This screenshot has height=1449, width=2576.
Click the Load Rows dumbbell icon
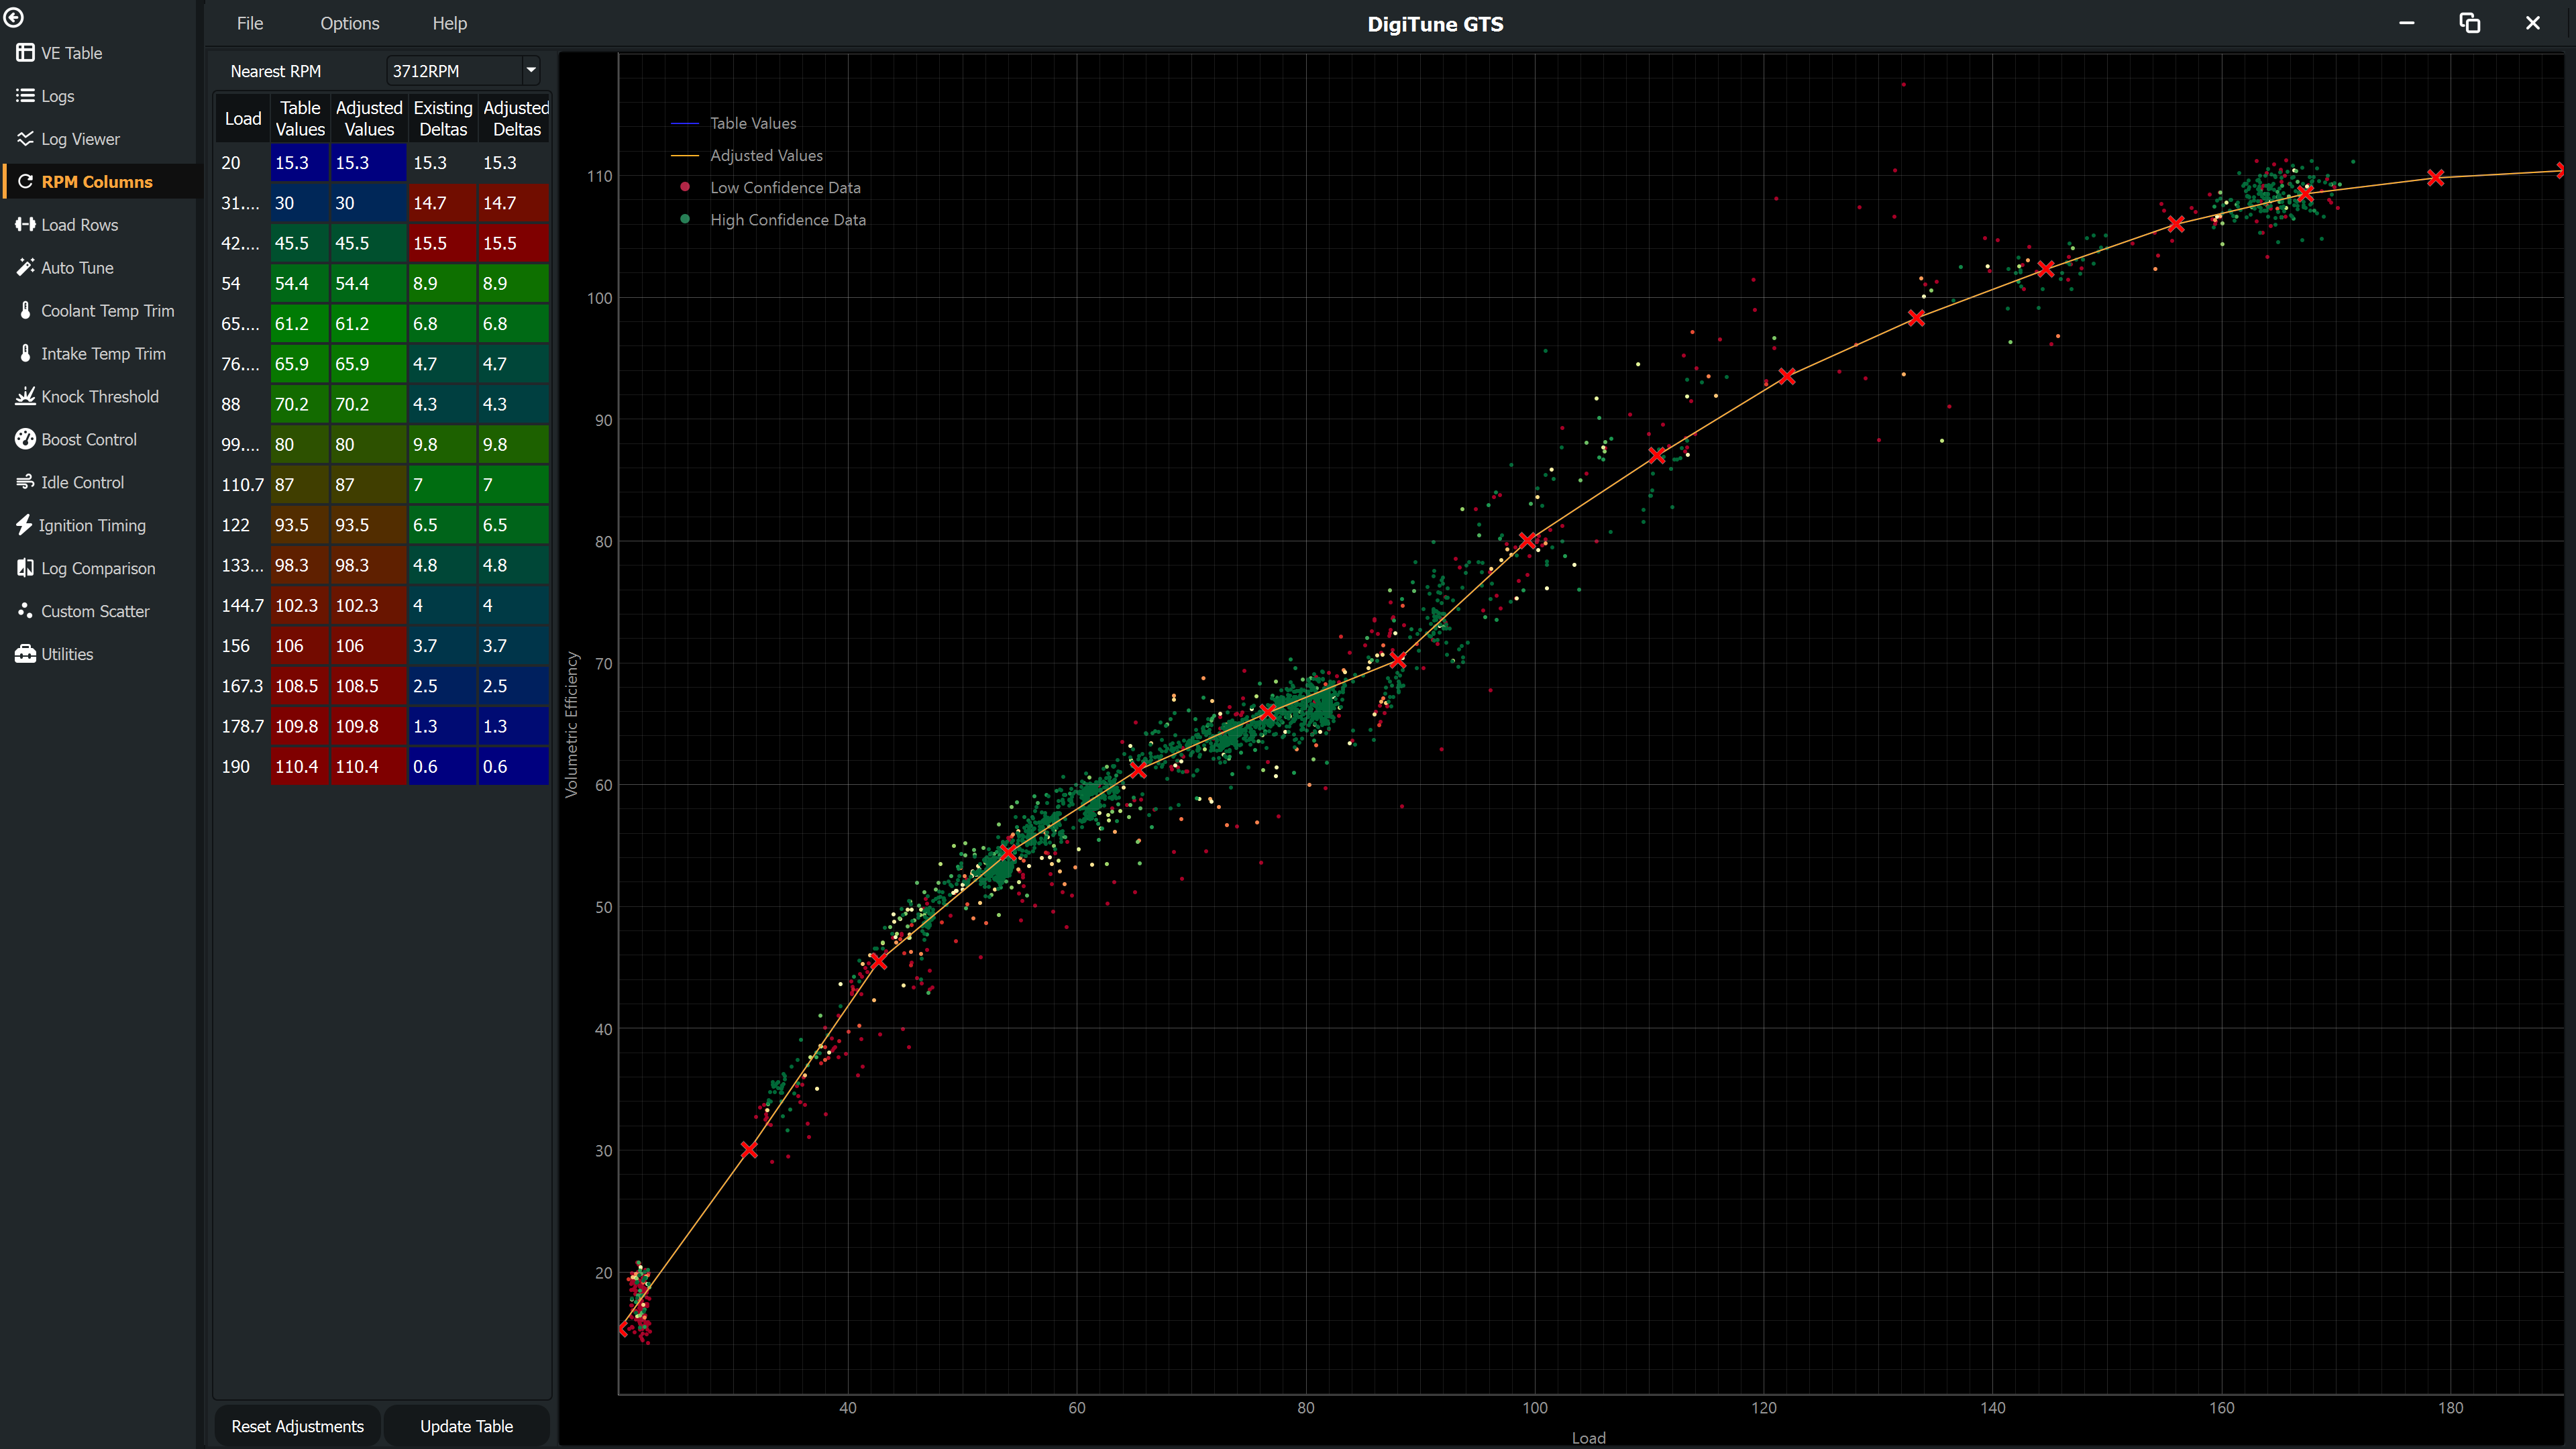25,225
